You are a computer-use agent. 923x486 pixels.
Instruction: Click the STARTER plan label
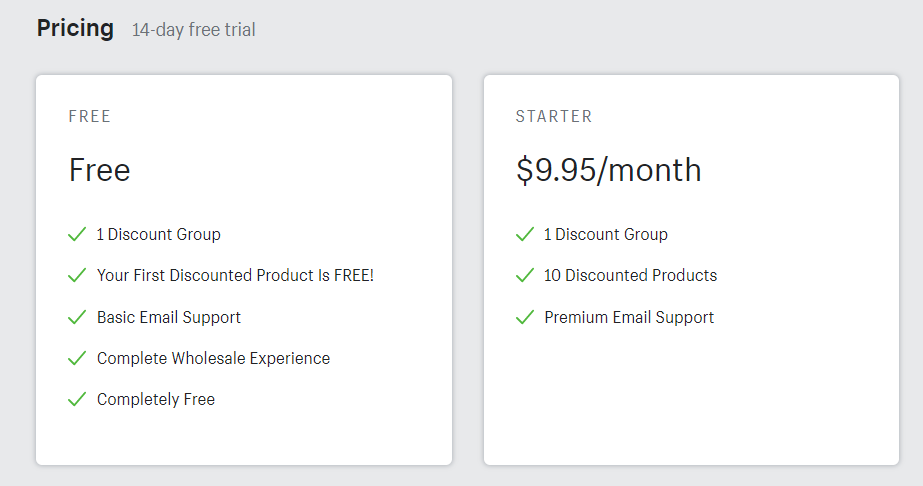[554, 116]
